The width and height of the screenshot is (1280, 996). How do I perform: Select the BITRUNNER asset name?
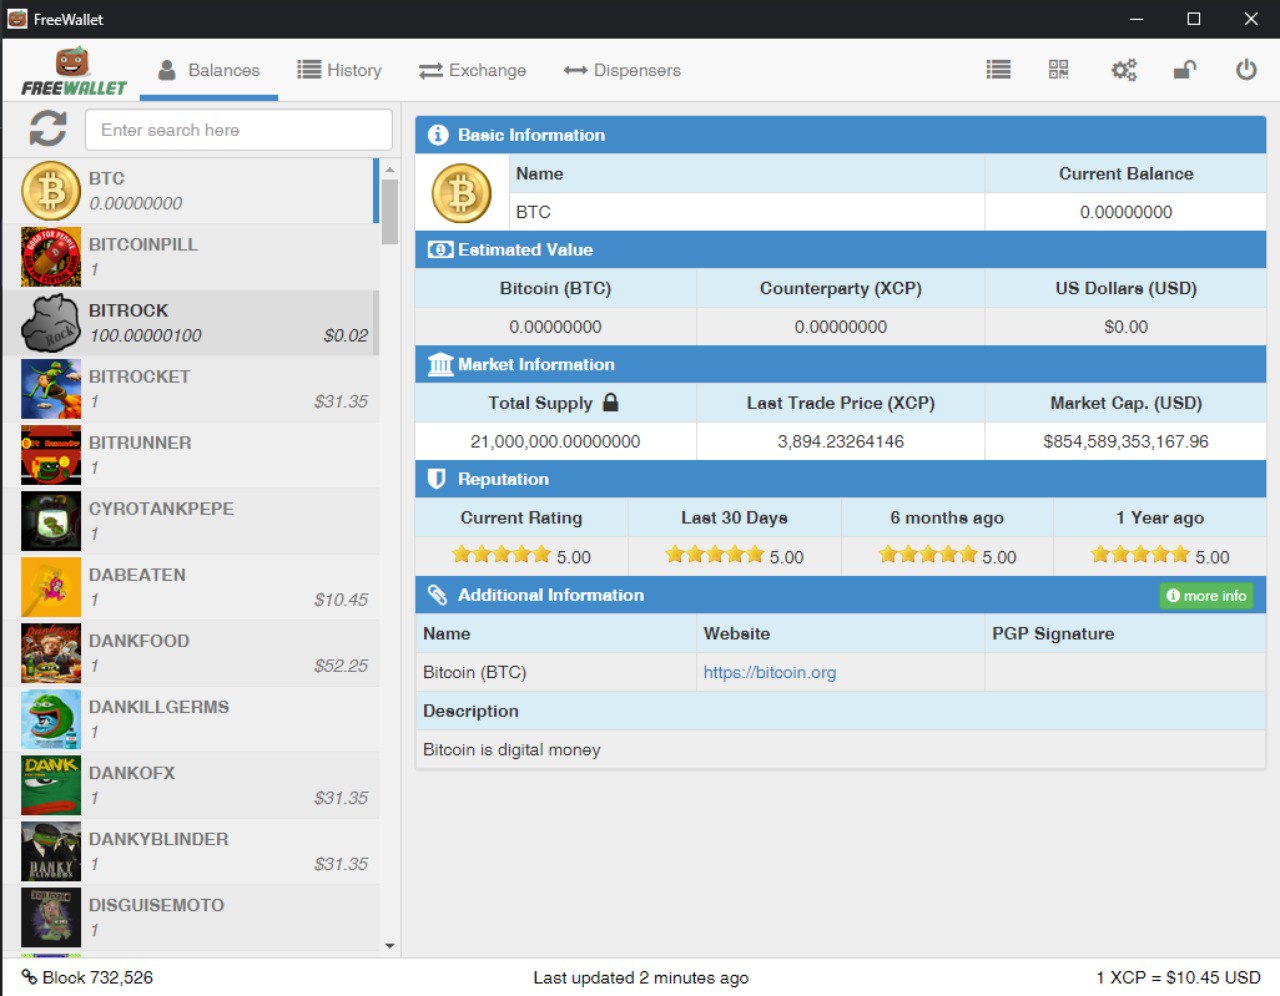(140, 442)
